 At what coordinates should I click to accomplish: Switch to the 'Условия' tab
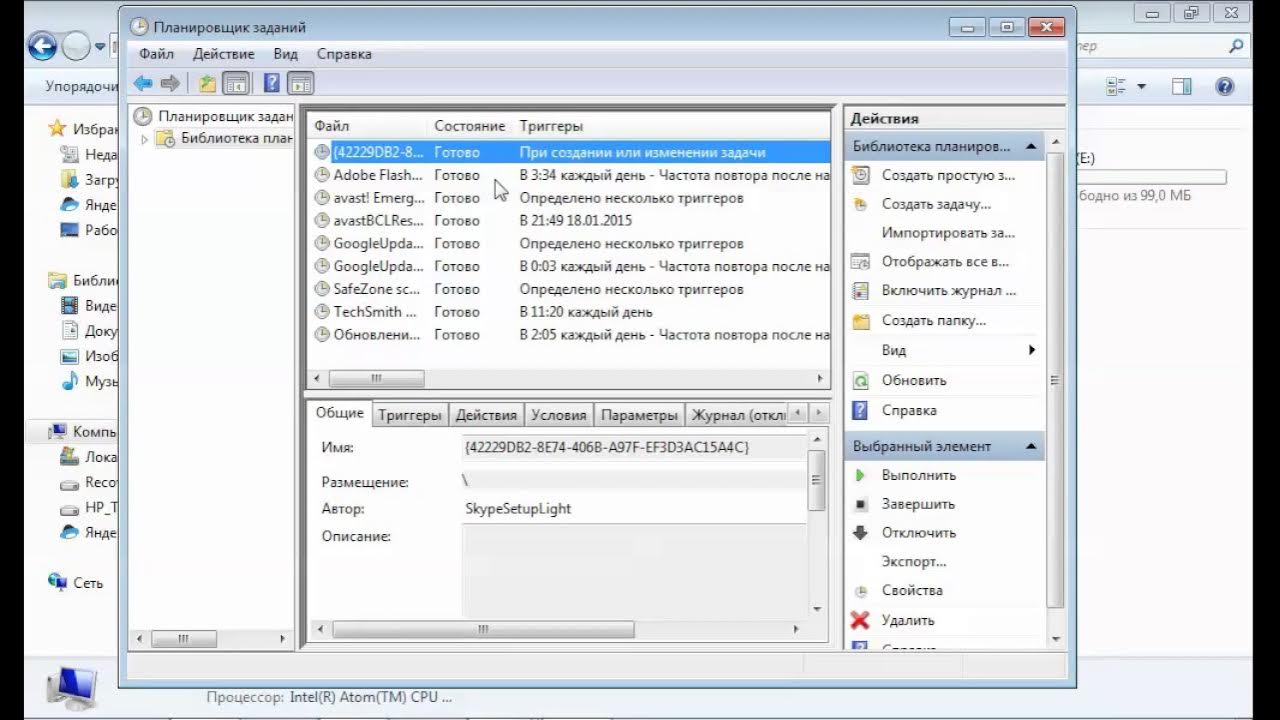[x=558, y=416]
